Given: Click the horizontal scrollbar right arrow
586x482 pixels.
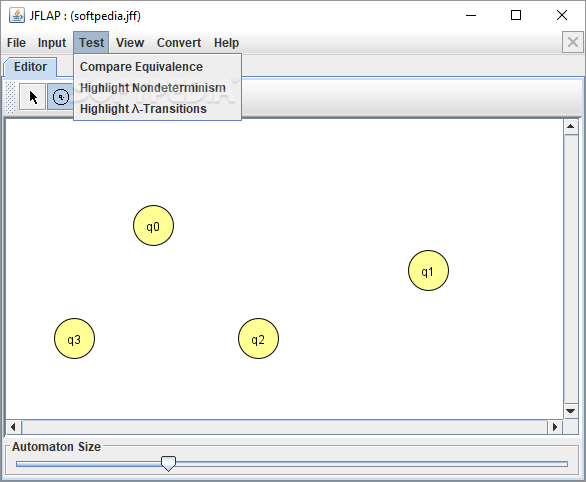Looking at the screenshot, I should [x=555, y=427].
